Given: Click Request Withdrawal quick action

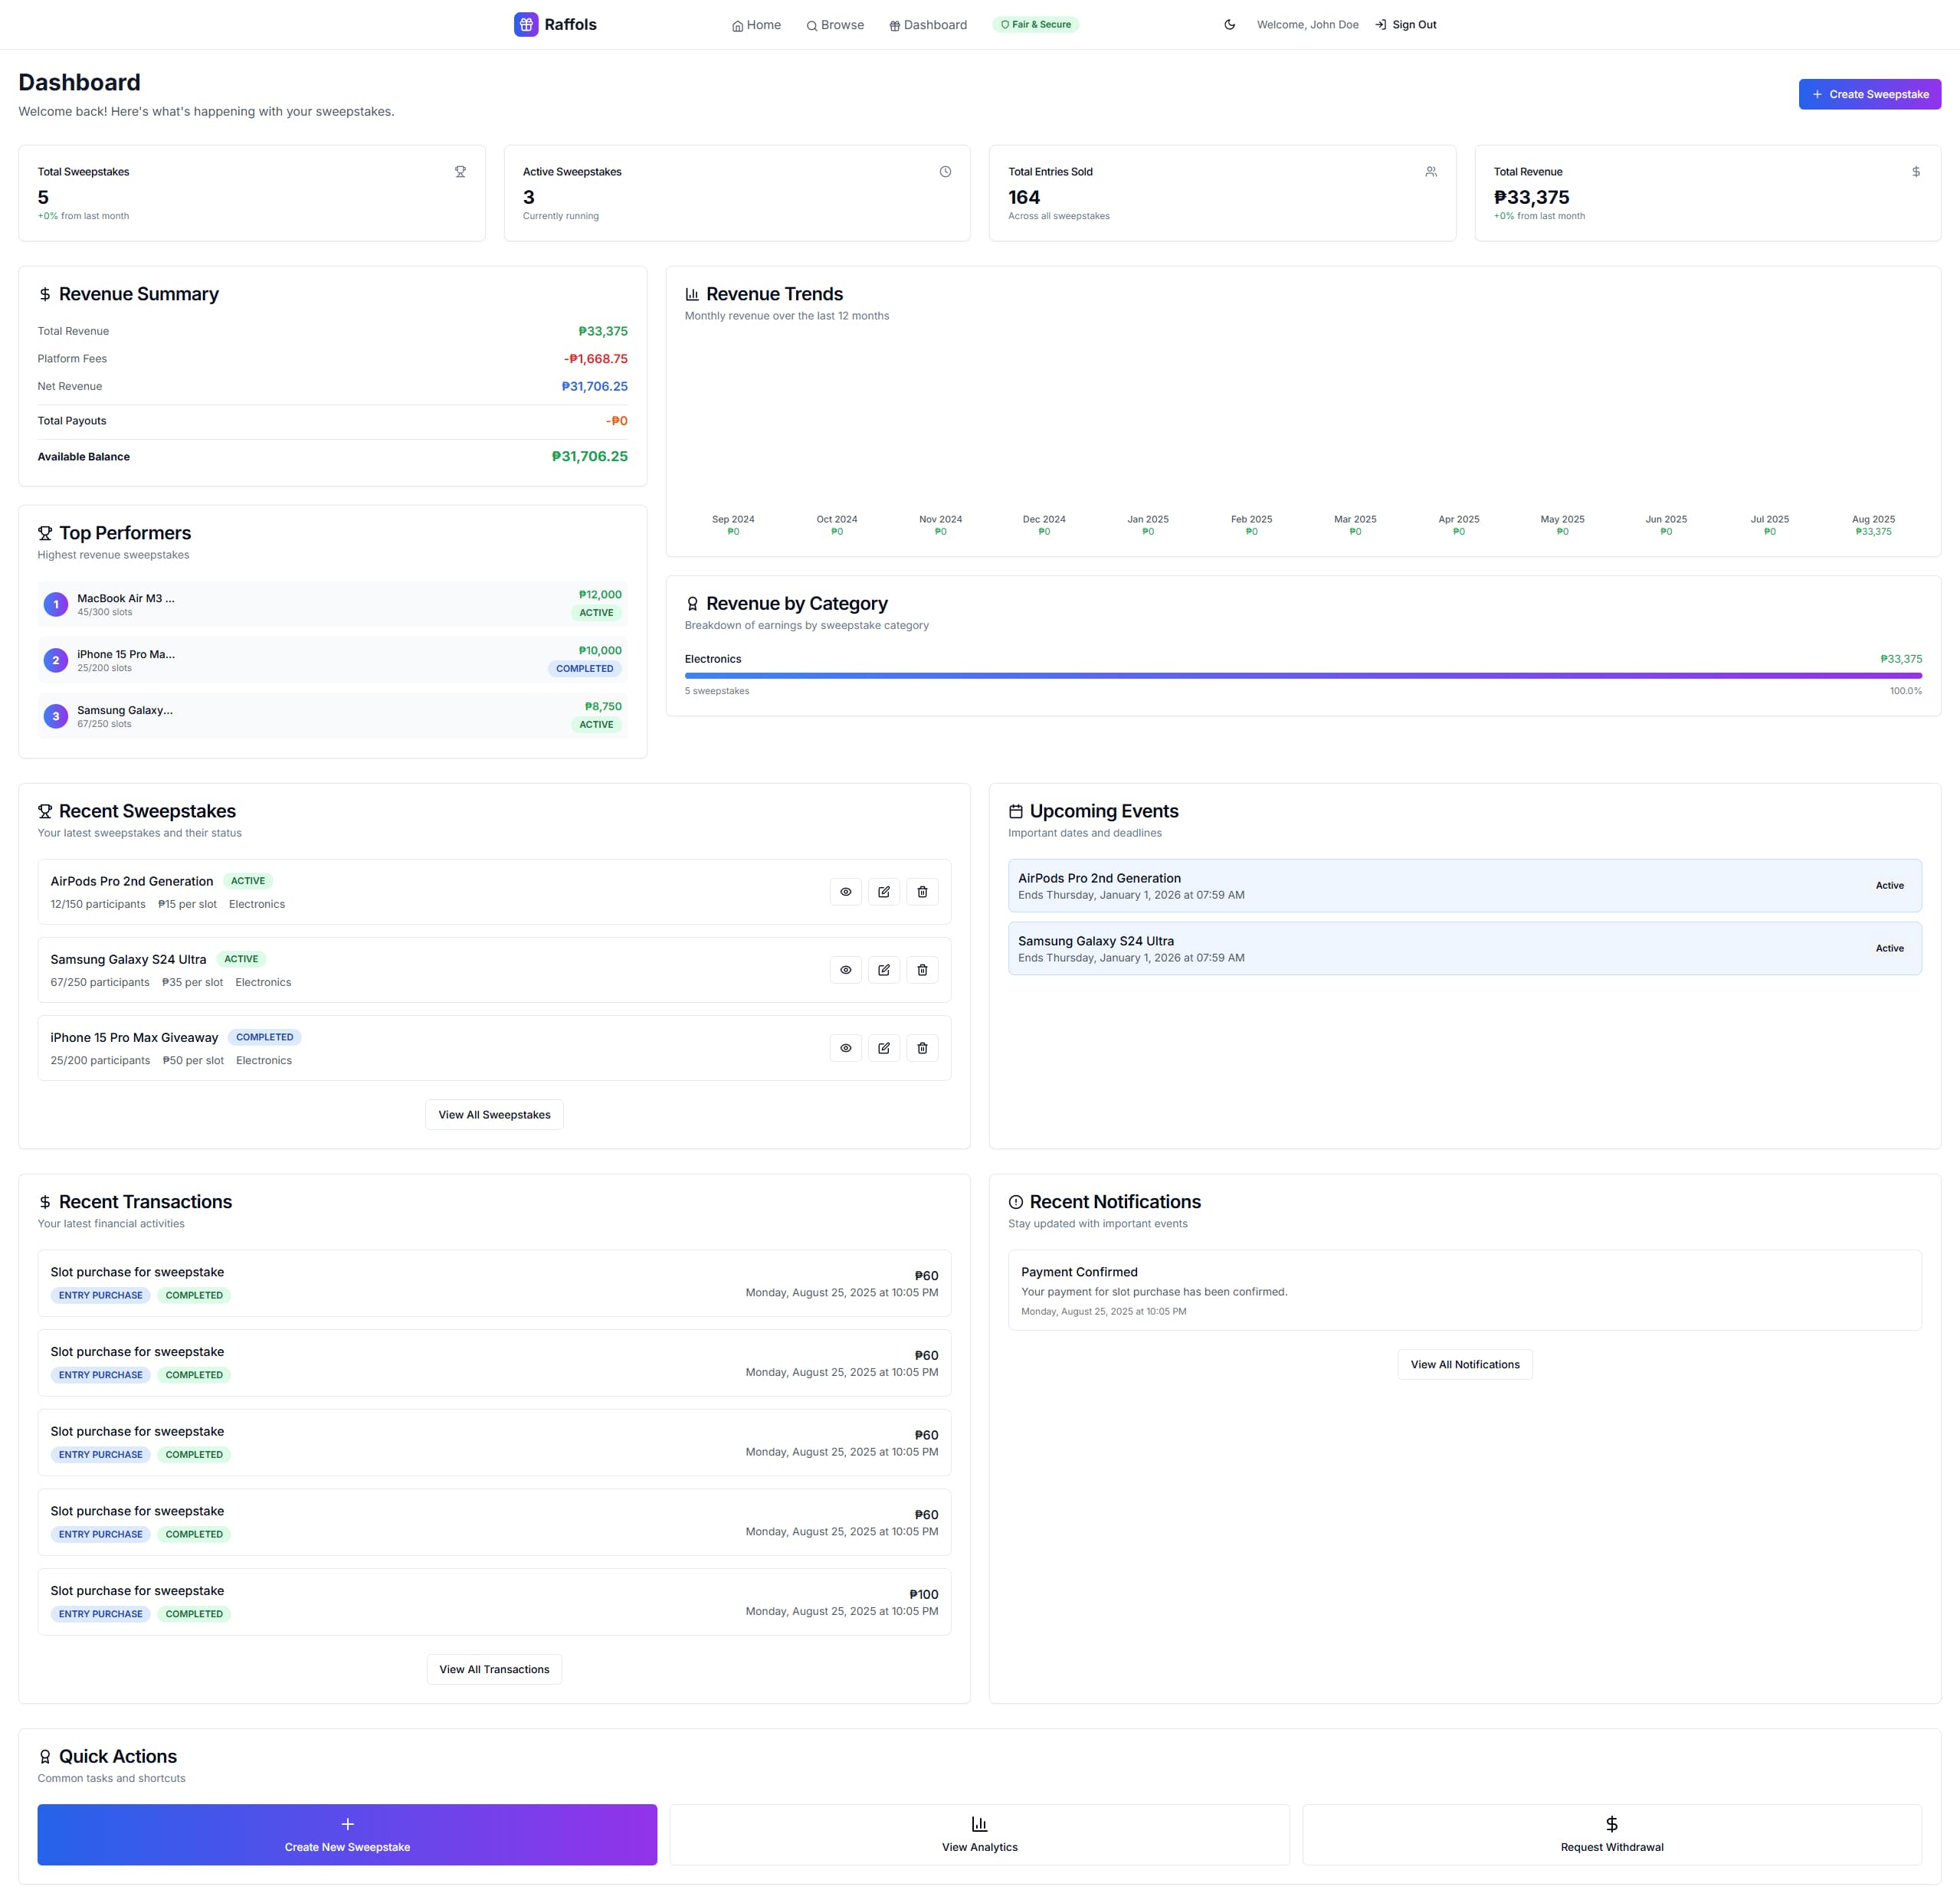Looking at the screenshot, I should tap(1611, 1834).
